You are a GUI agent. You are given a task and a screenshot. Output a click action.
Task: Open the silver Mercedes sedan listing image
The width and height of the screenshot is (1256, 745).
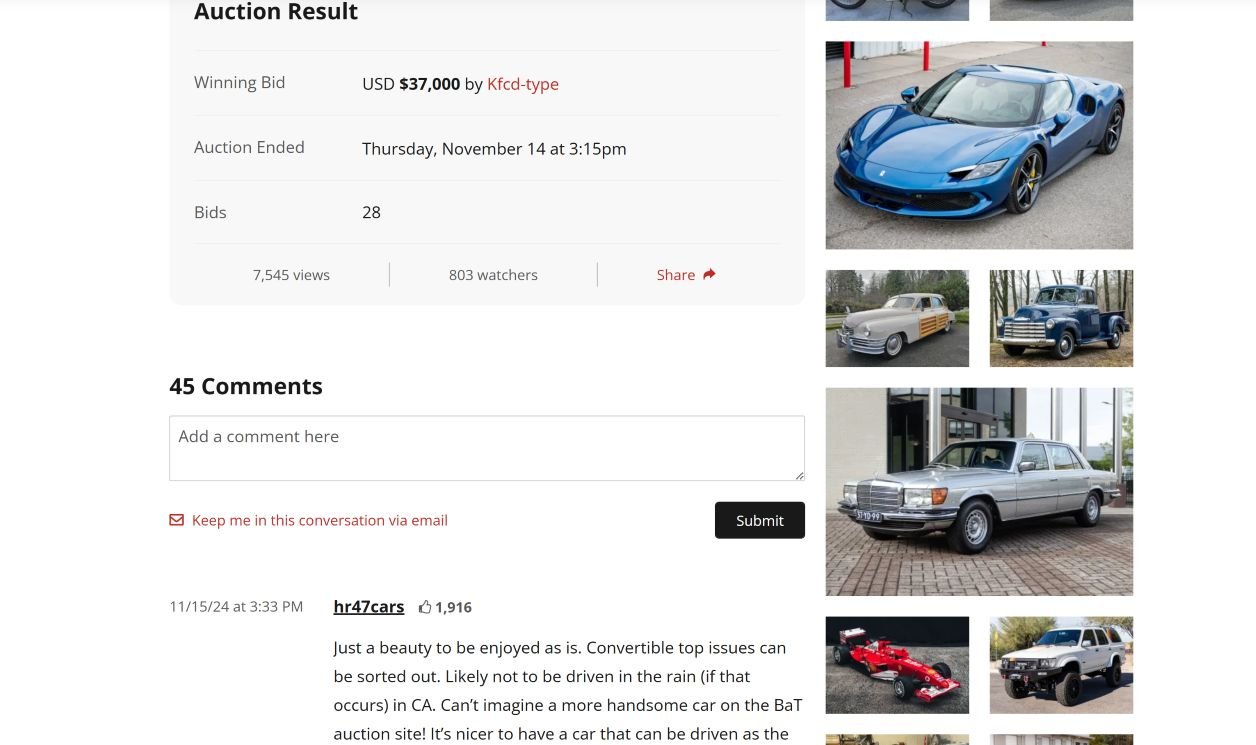[x=979, y=492]
